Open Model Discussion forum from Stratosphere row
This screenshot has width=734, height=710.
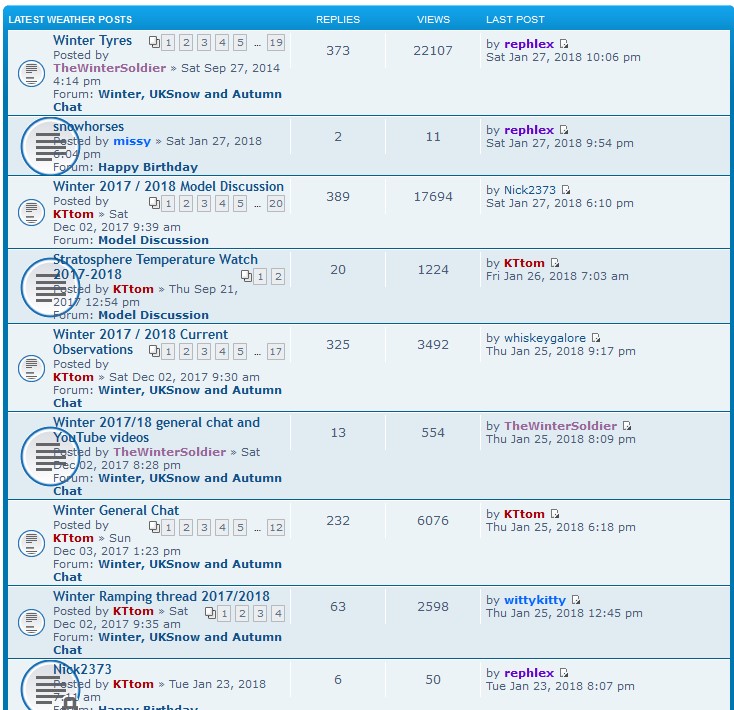coord(154,315)
